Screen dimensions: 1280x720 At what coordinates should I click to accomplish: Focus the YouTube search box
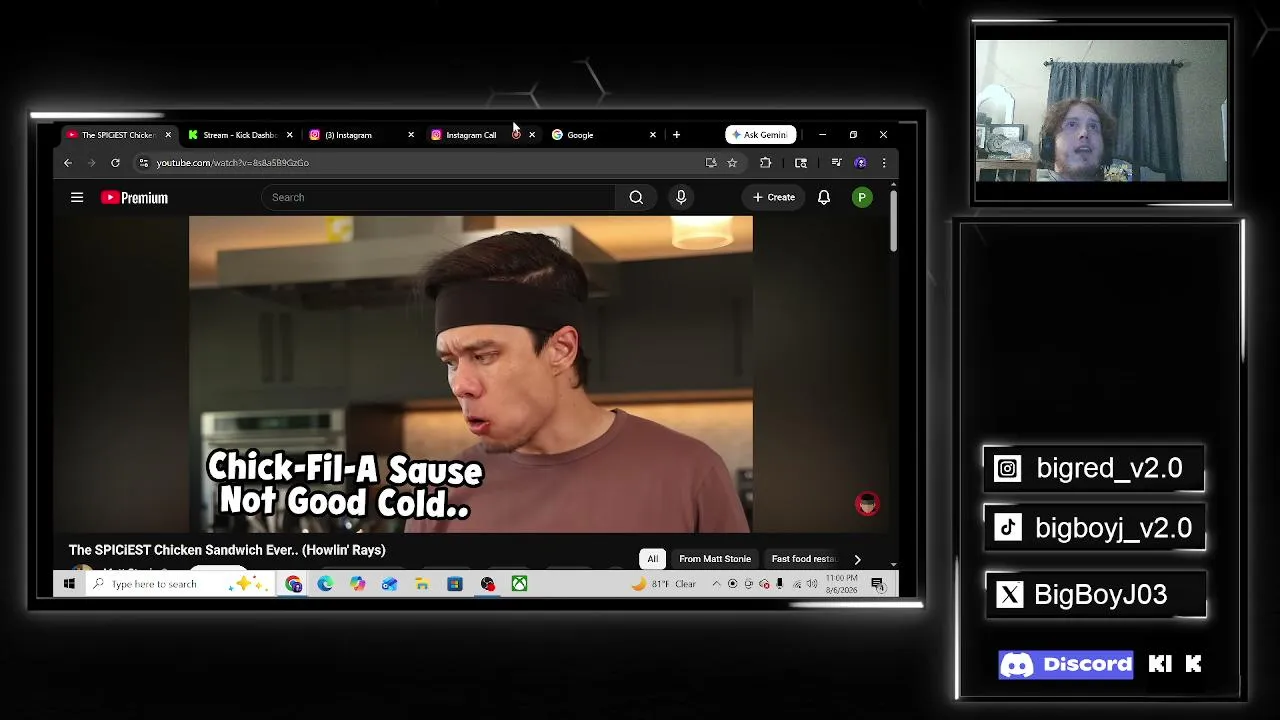[439, 197]
